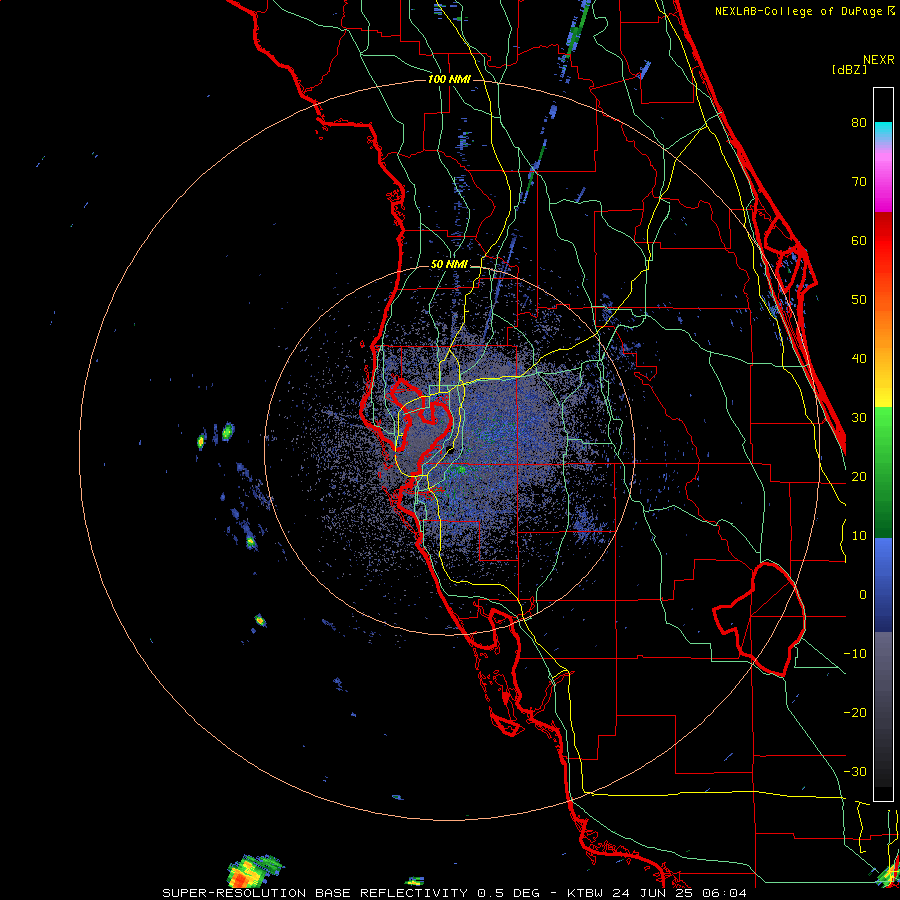Image resolution: width=900 pixels, height=900 pixels.
Task: Click the 20 value on the dBZ scale
Action: point(859,477)
